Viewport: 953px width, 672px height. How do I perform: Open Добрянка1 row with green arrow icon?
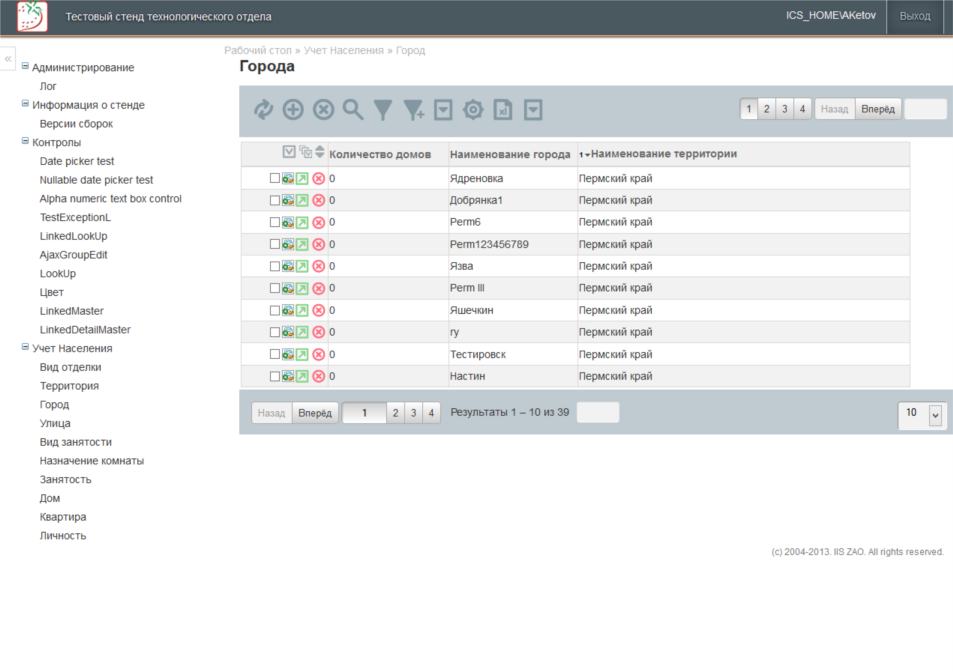302,201
